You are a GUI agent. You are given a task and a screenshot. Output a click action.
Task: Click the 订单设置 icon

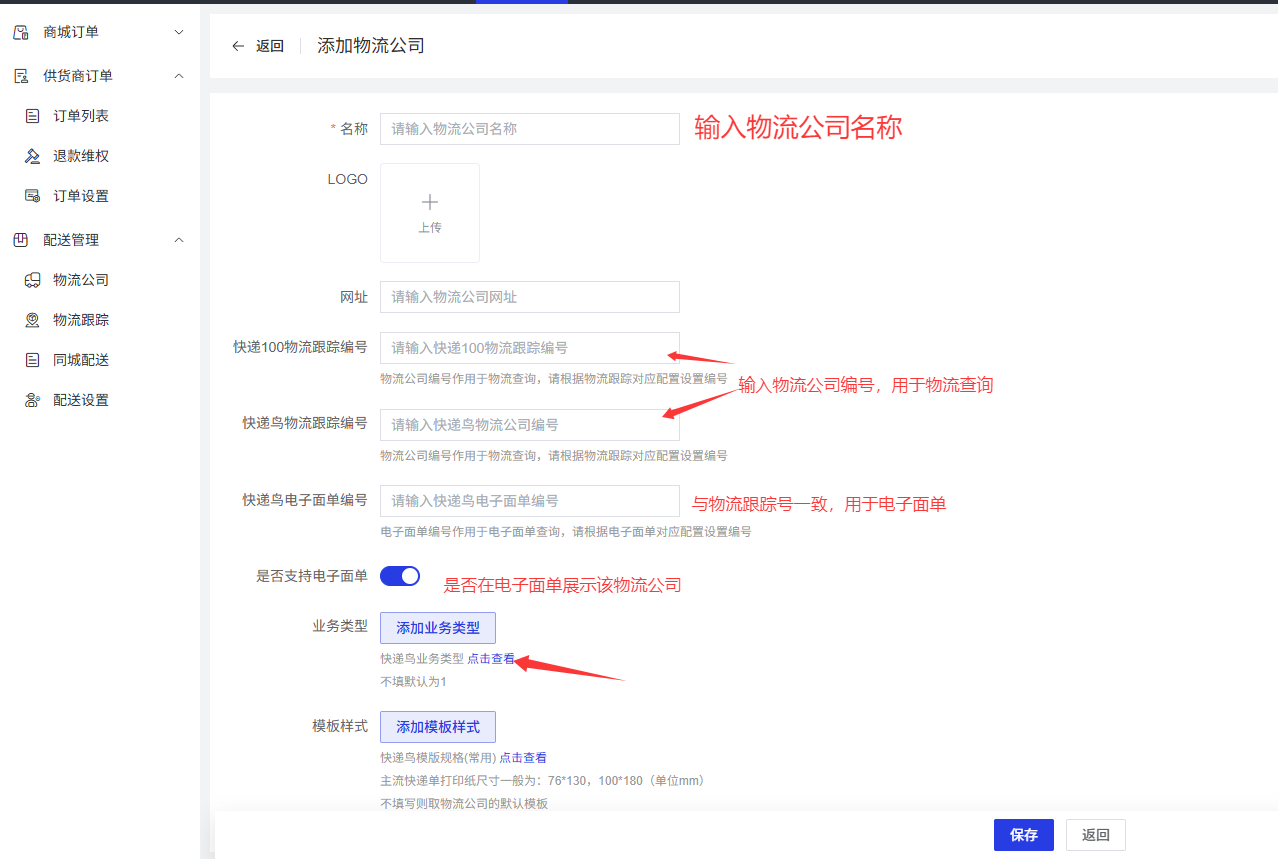point(32,196)
